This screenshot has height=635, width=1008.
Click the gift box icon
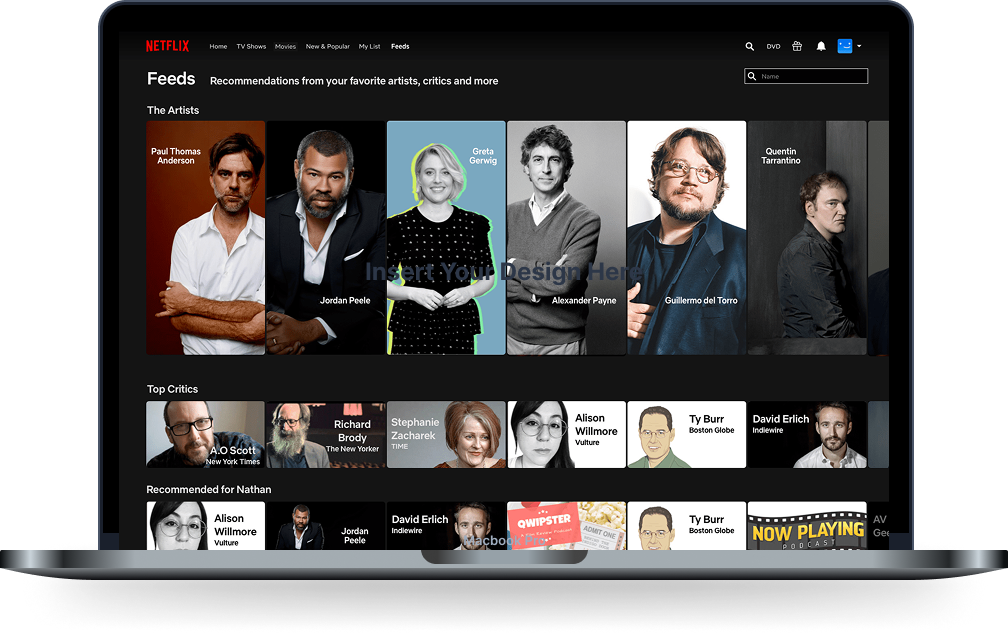point(797,46)
